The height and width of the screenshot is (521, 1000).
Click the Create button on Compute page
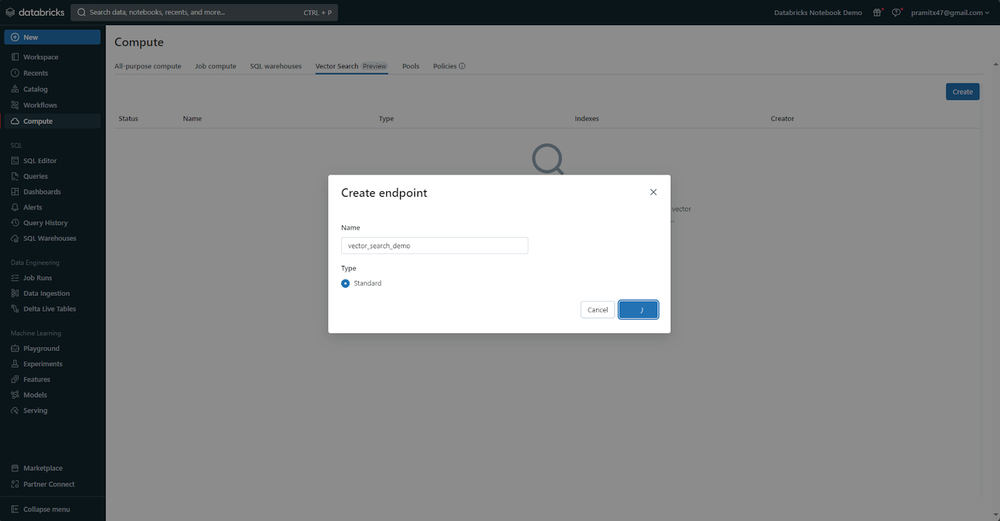(x=962, y=92)
